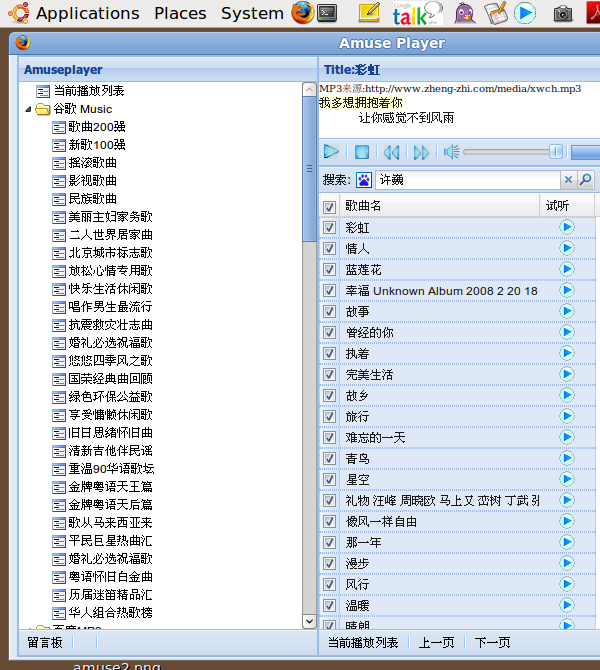
Task: Collapse the 谷歌 Music folder
Action: click(28, 109)
